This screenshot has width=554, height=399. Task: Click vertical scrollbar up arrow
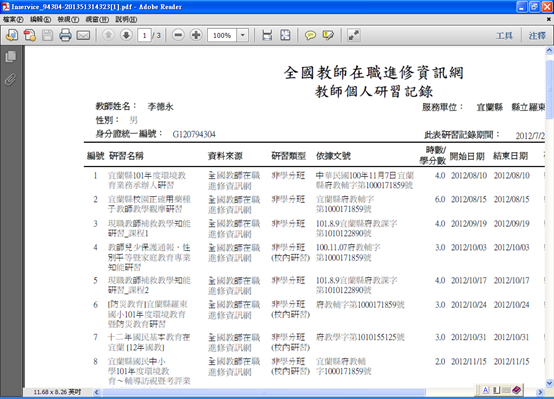point(549,50)
